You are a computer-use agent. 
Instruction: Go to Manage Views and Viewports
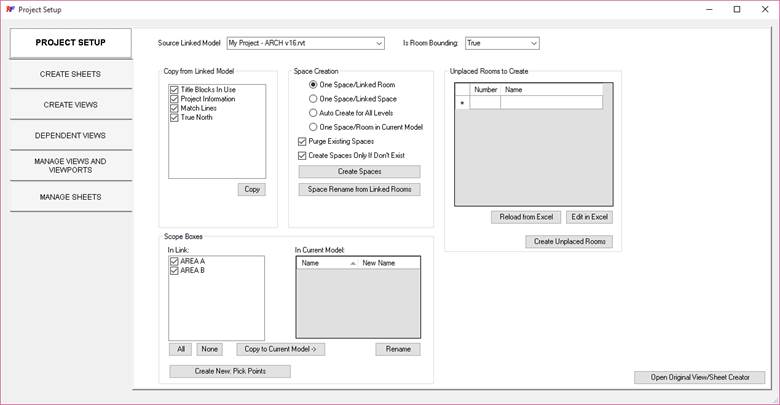[x=70, y=166]
